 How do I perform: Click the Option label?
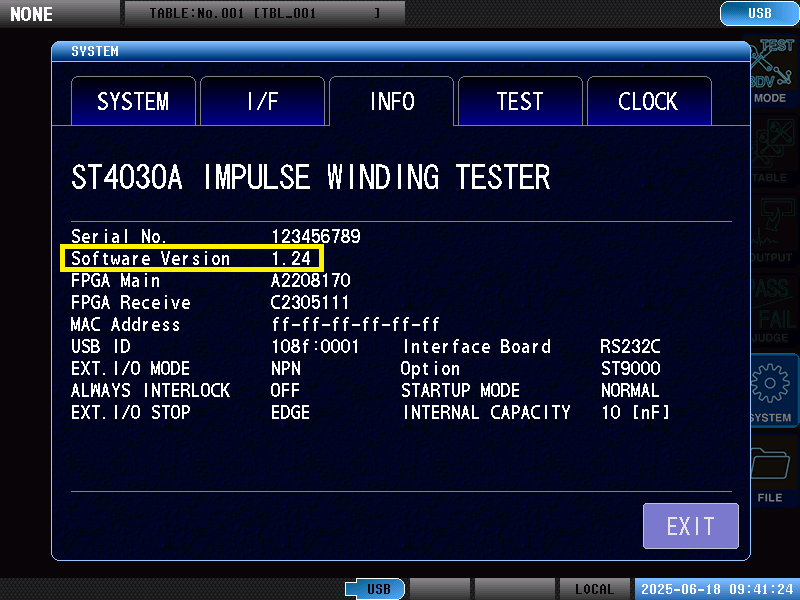[430, 368]
